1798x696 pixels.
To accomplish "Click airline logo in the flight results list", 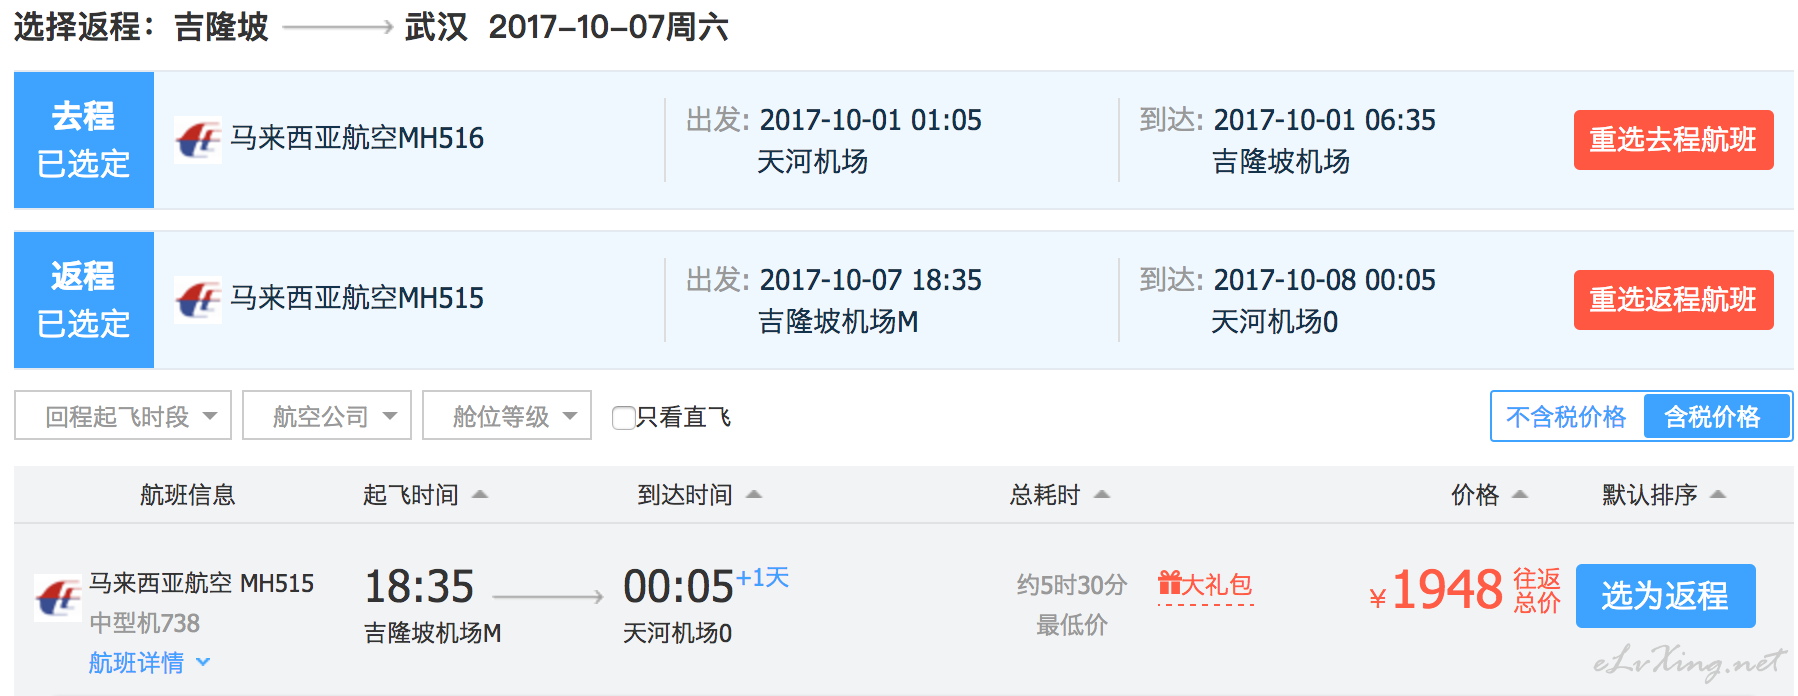I will click(x=58, y=597).
